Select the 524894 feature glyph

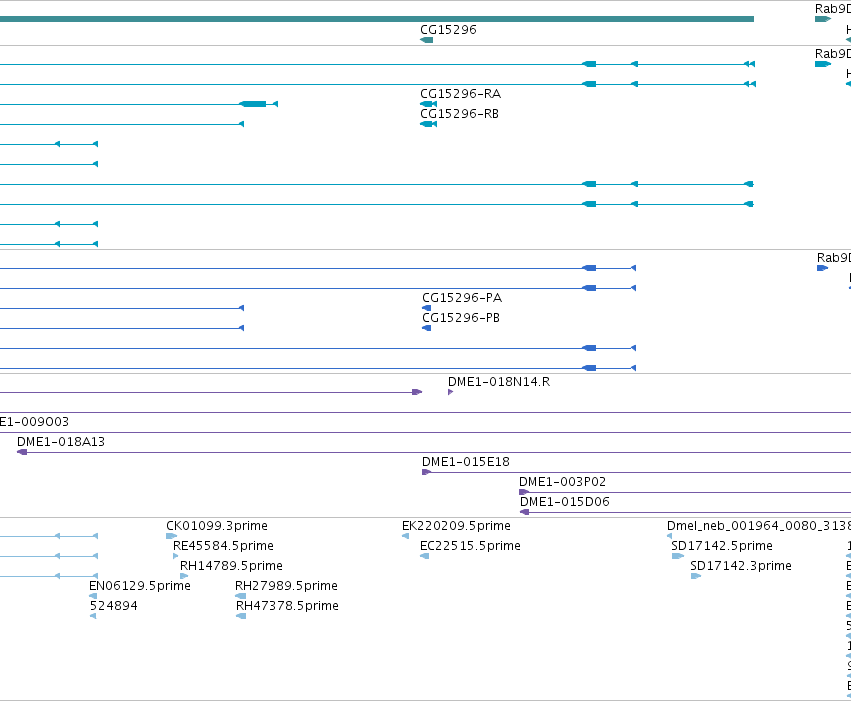93,616
